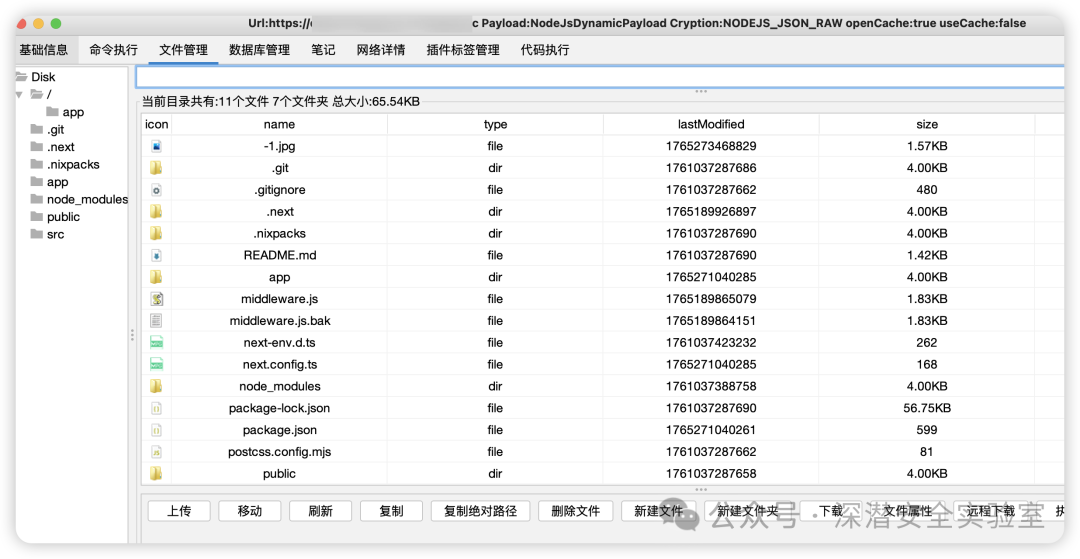Click the .nixpacks folder icon in the tree
Viewport: 1080px width, 559px height.
pyautogui.click(x=37, y=165)
